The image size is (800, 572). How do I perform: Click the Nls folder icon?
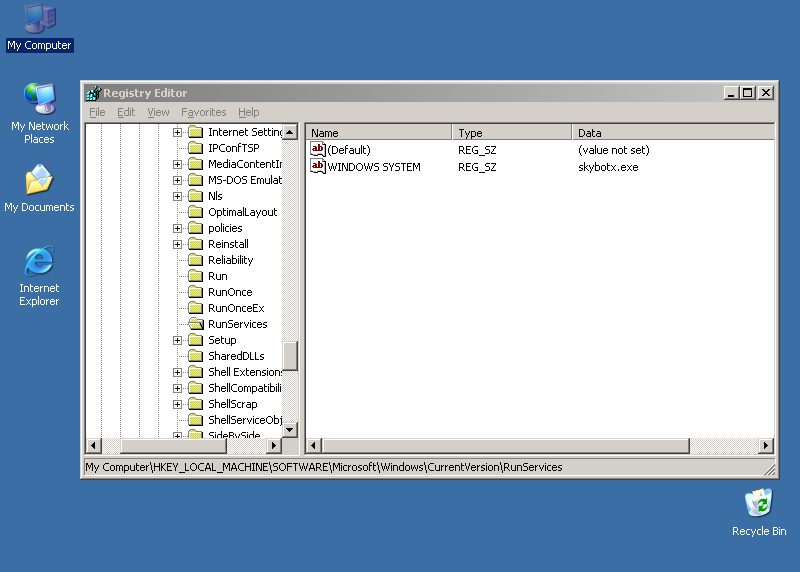pyautogui.click(x=195, y=196)
